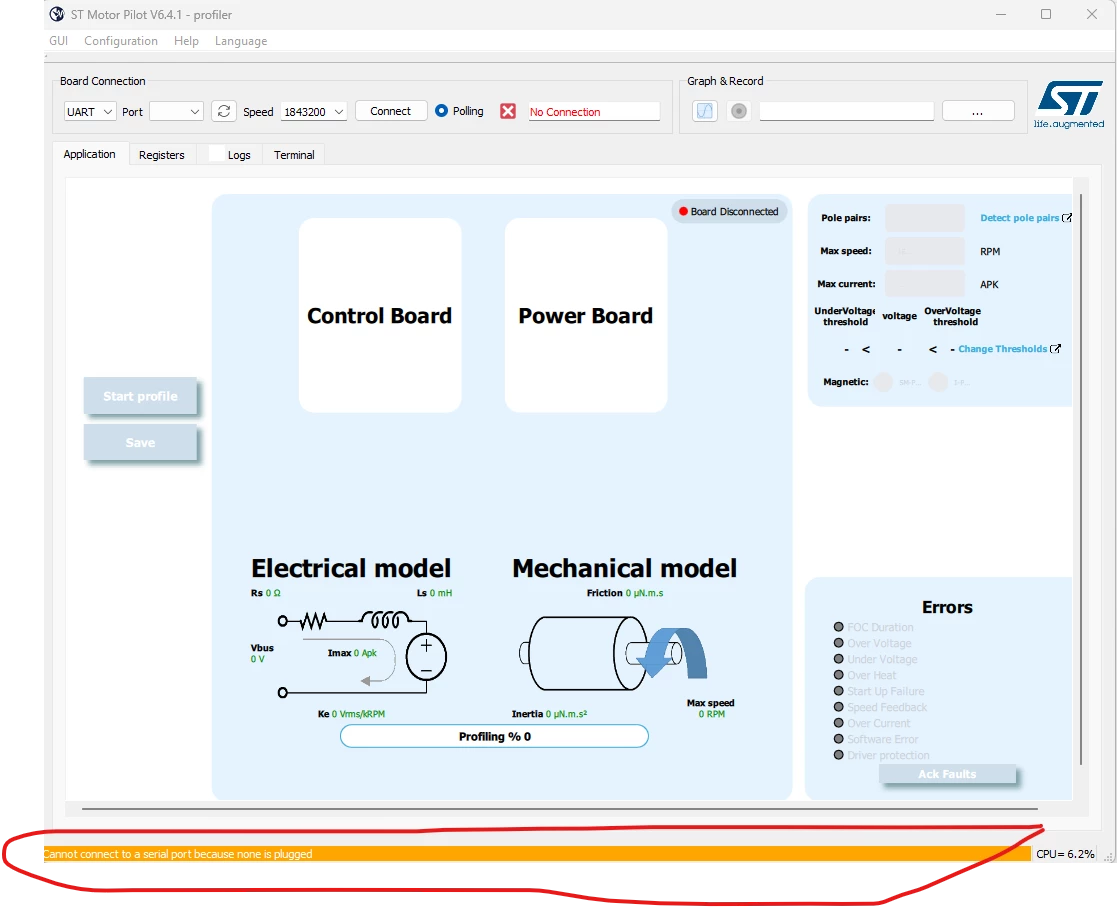Click the CPU= 6.2% status text
Image resolution: width=1117 pixels, height=908 pixels.
1065,854
